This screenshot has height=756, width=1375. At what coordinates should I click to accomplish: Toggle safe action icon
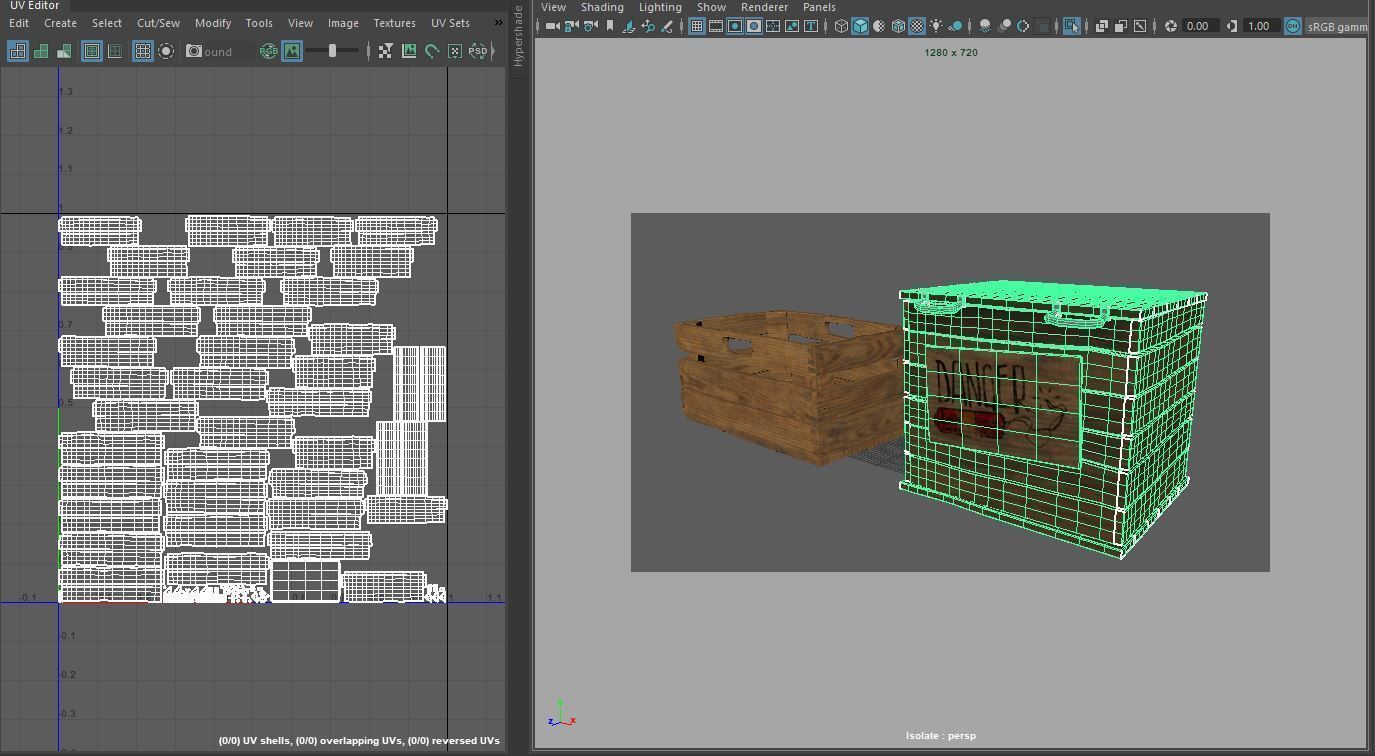(x=792, y=26)
